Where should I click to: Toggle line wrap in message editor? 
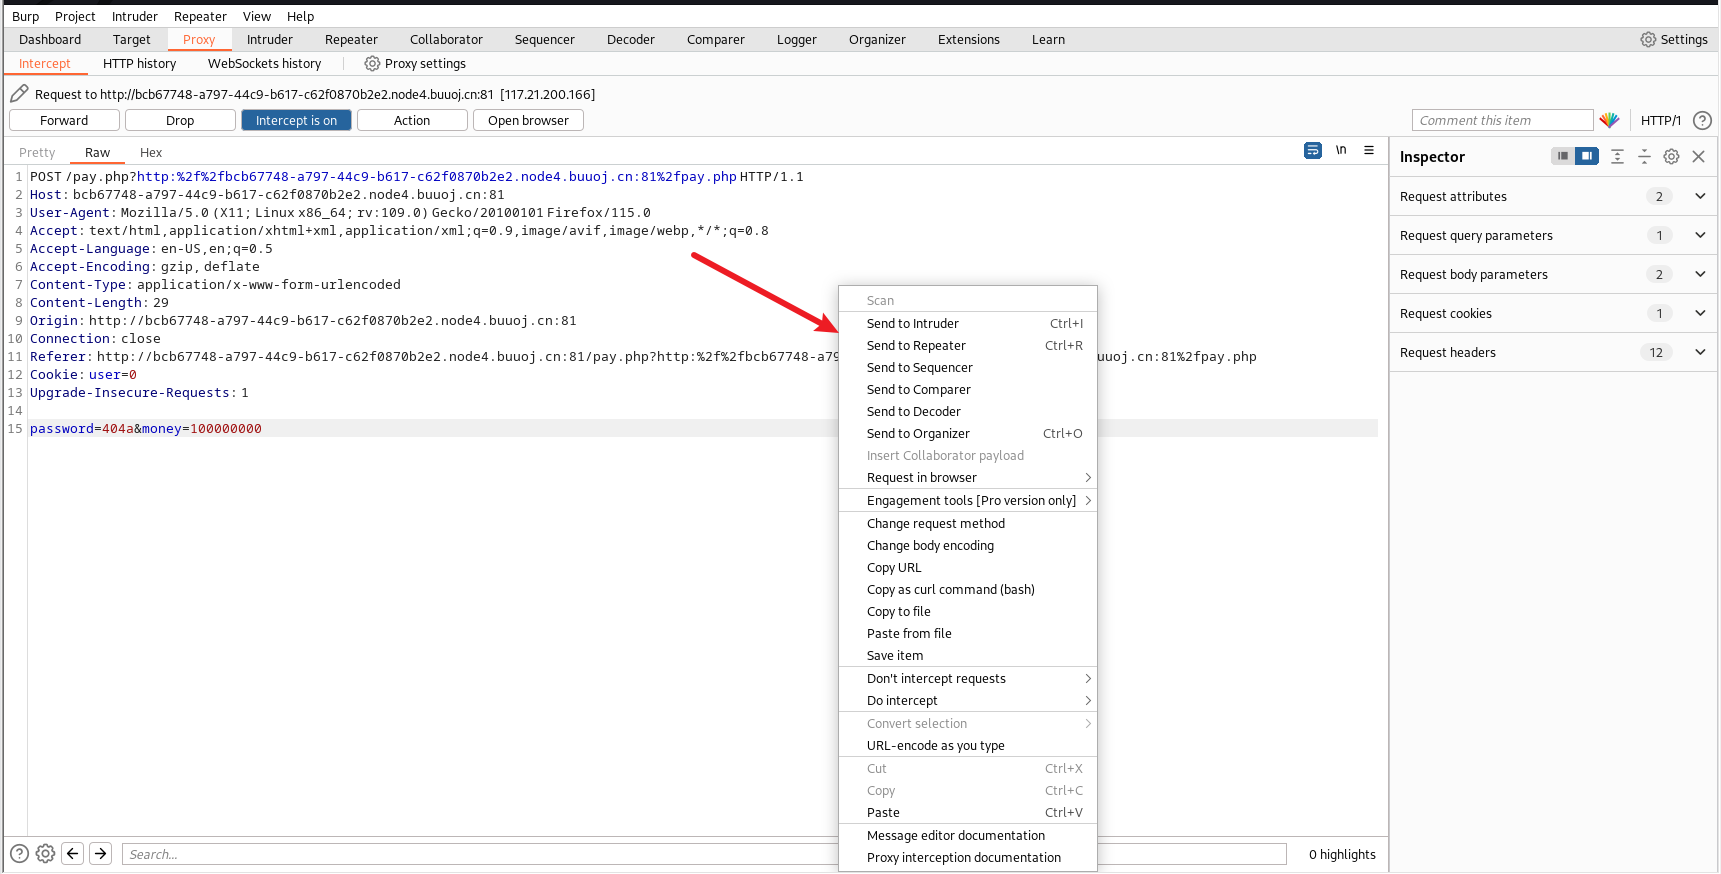click(1313, 150)
